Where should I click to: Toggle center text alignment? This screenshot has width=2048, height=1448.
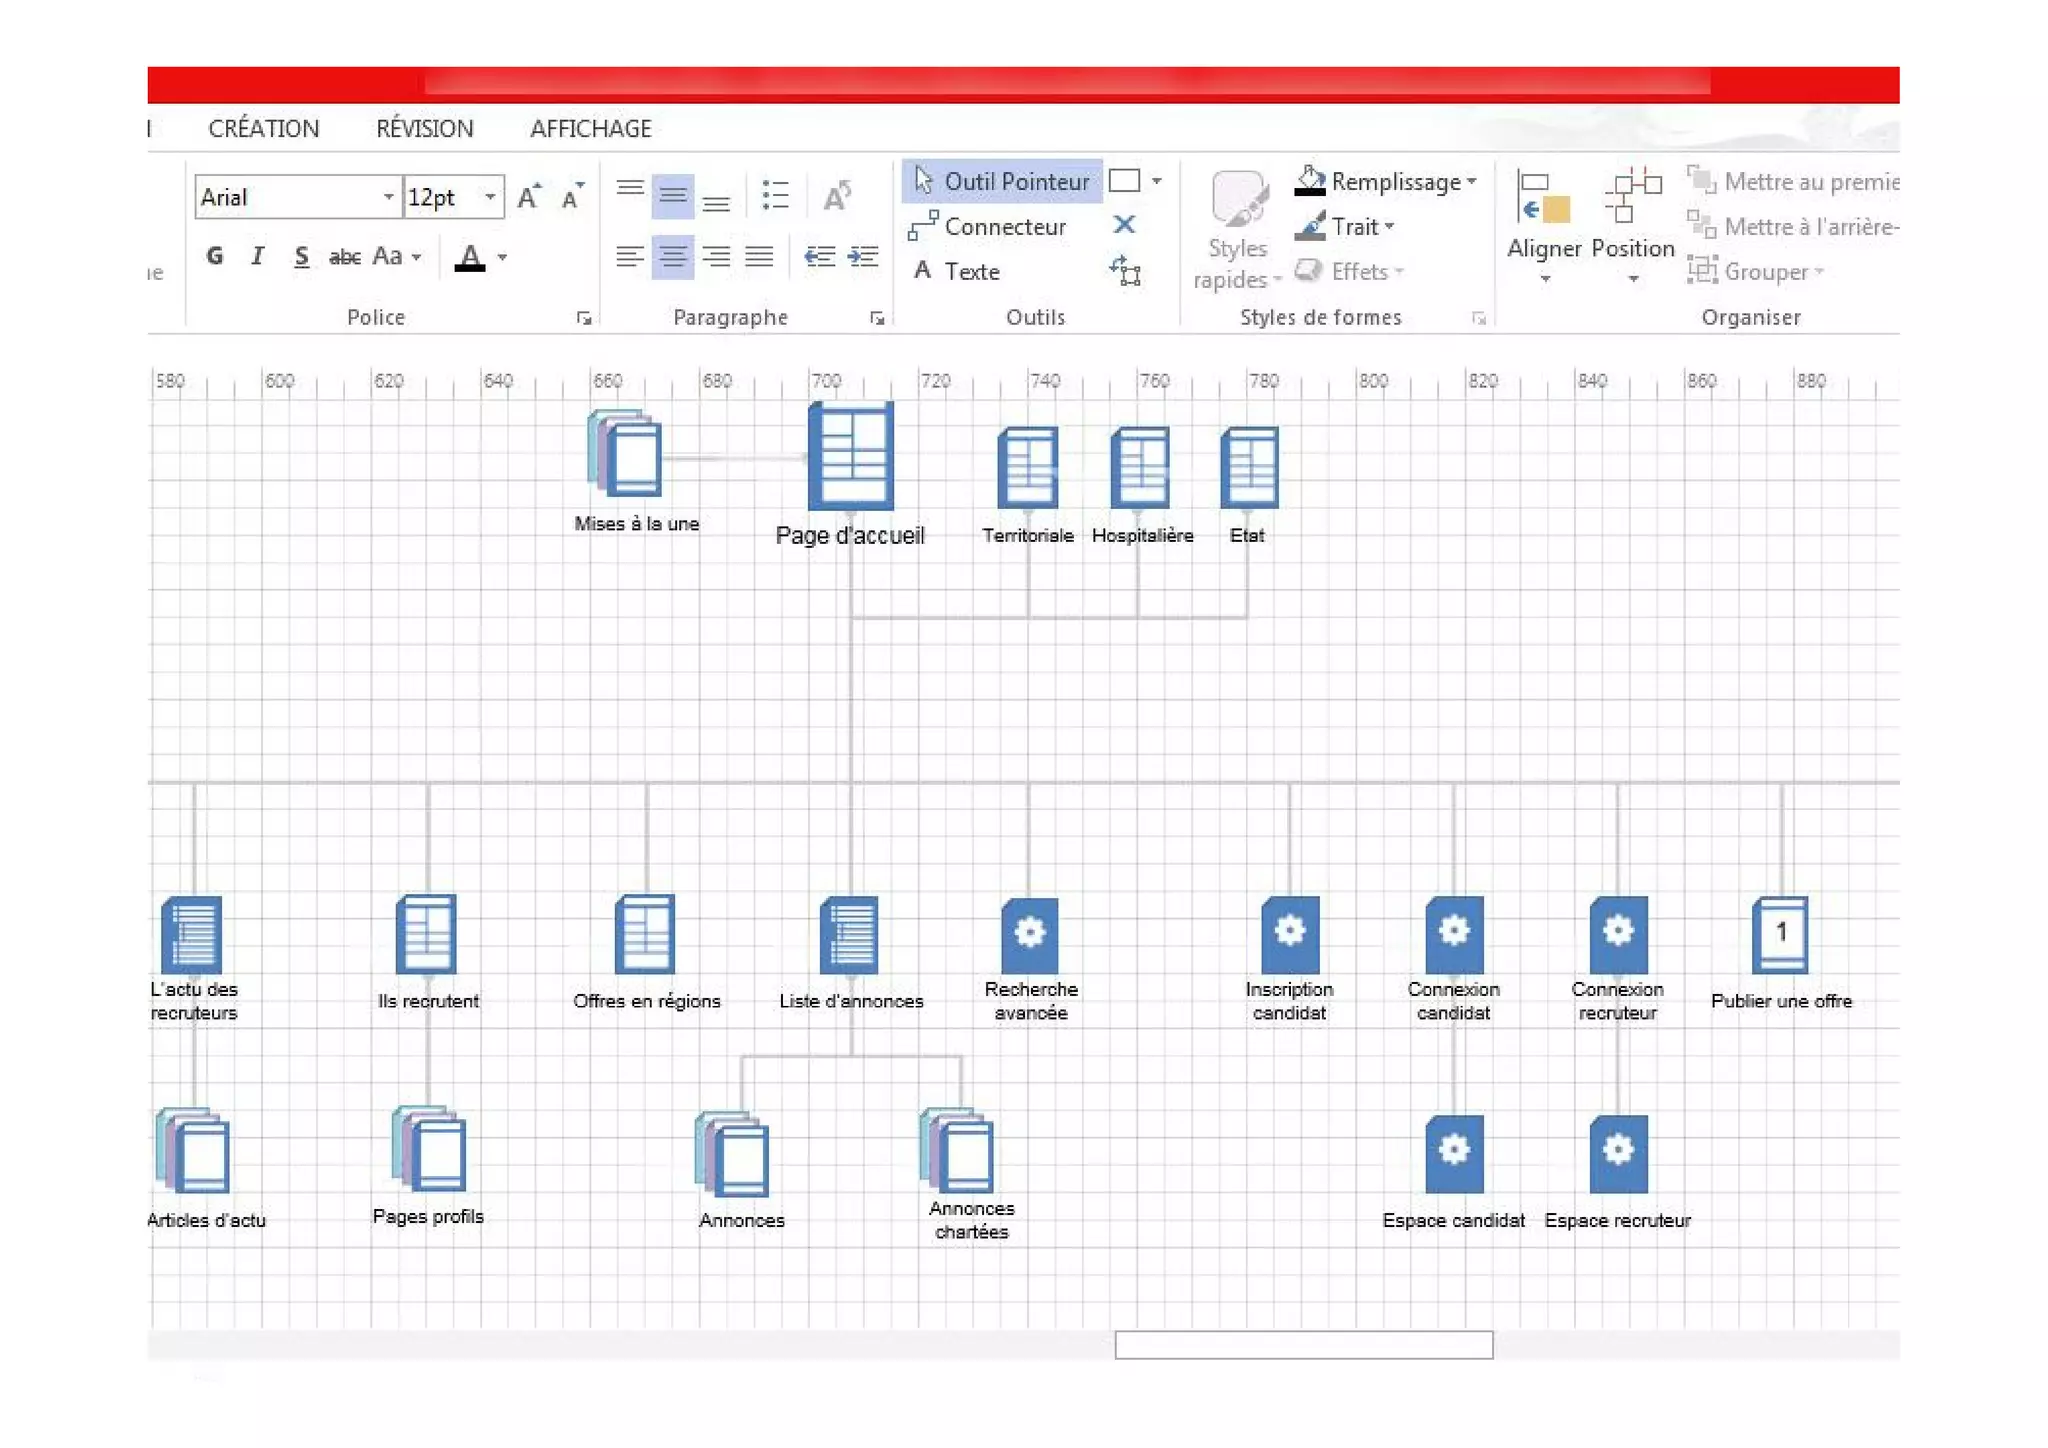[672, 257]
